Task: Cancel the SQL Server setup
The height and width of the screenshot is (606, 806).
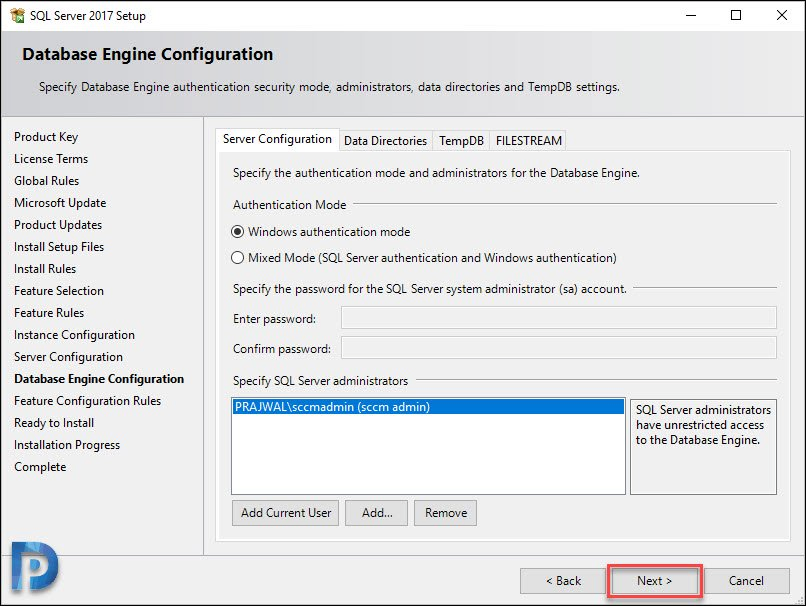Action: tap(746, 581)
